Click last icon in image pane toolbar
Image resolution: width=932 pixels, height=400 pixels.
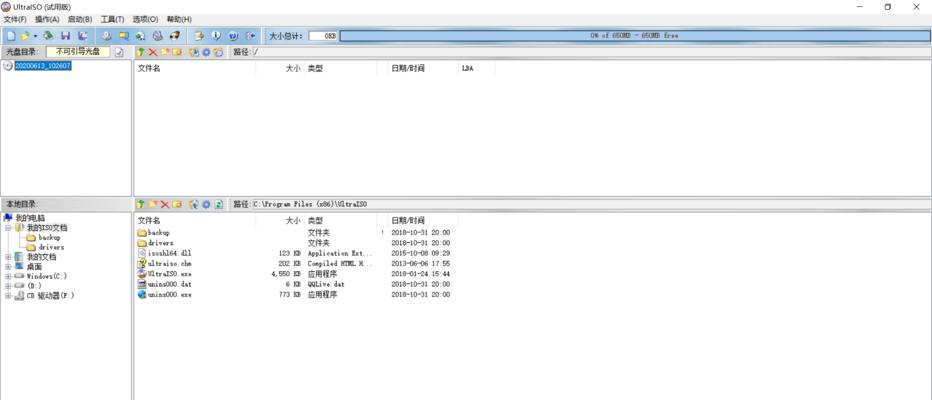coord(218,52)
